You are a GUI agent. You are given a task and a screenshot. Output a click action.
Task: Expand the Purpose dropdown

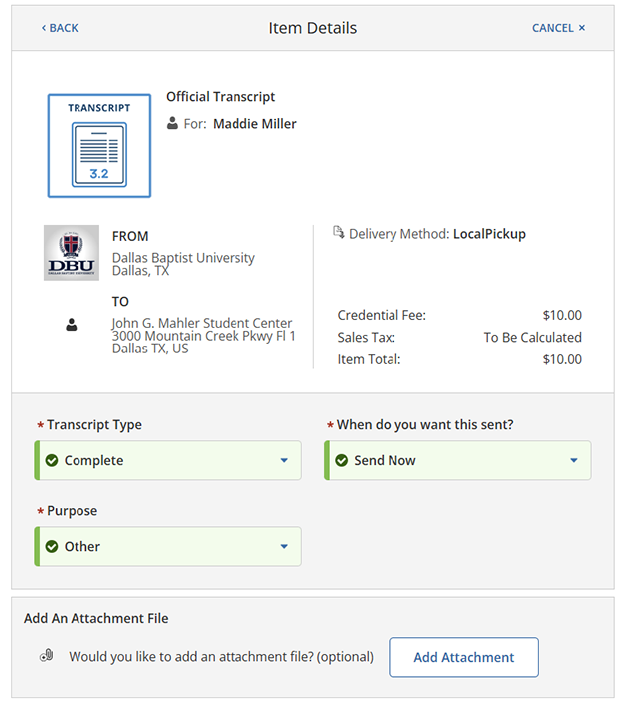click(x=168, y=547)
